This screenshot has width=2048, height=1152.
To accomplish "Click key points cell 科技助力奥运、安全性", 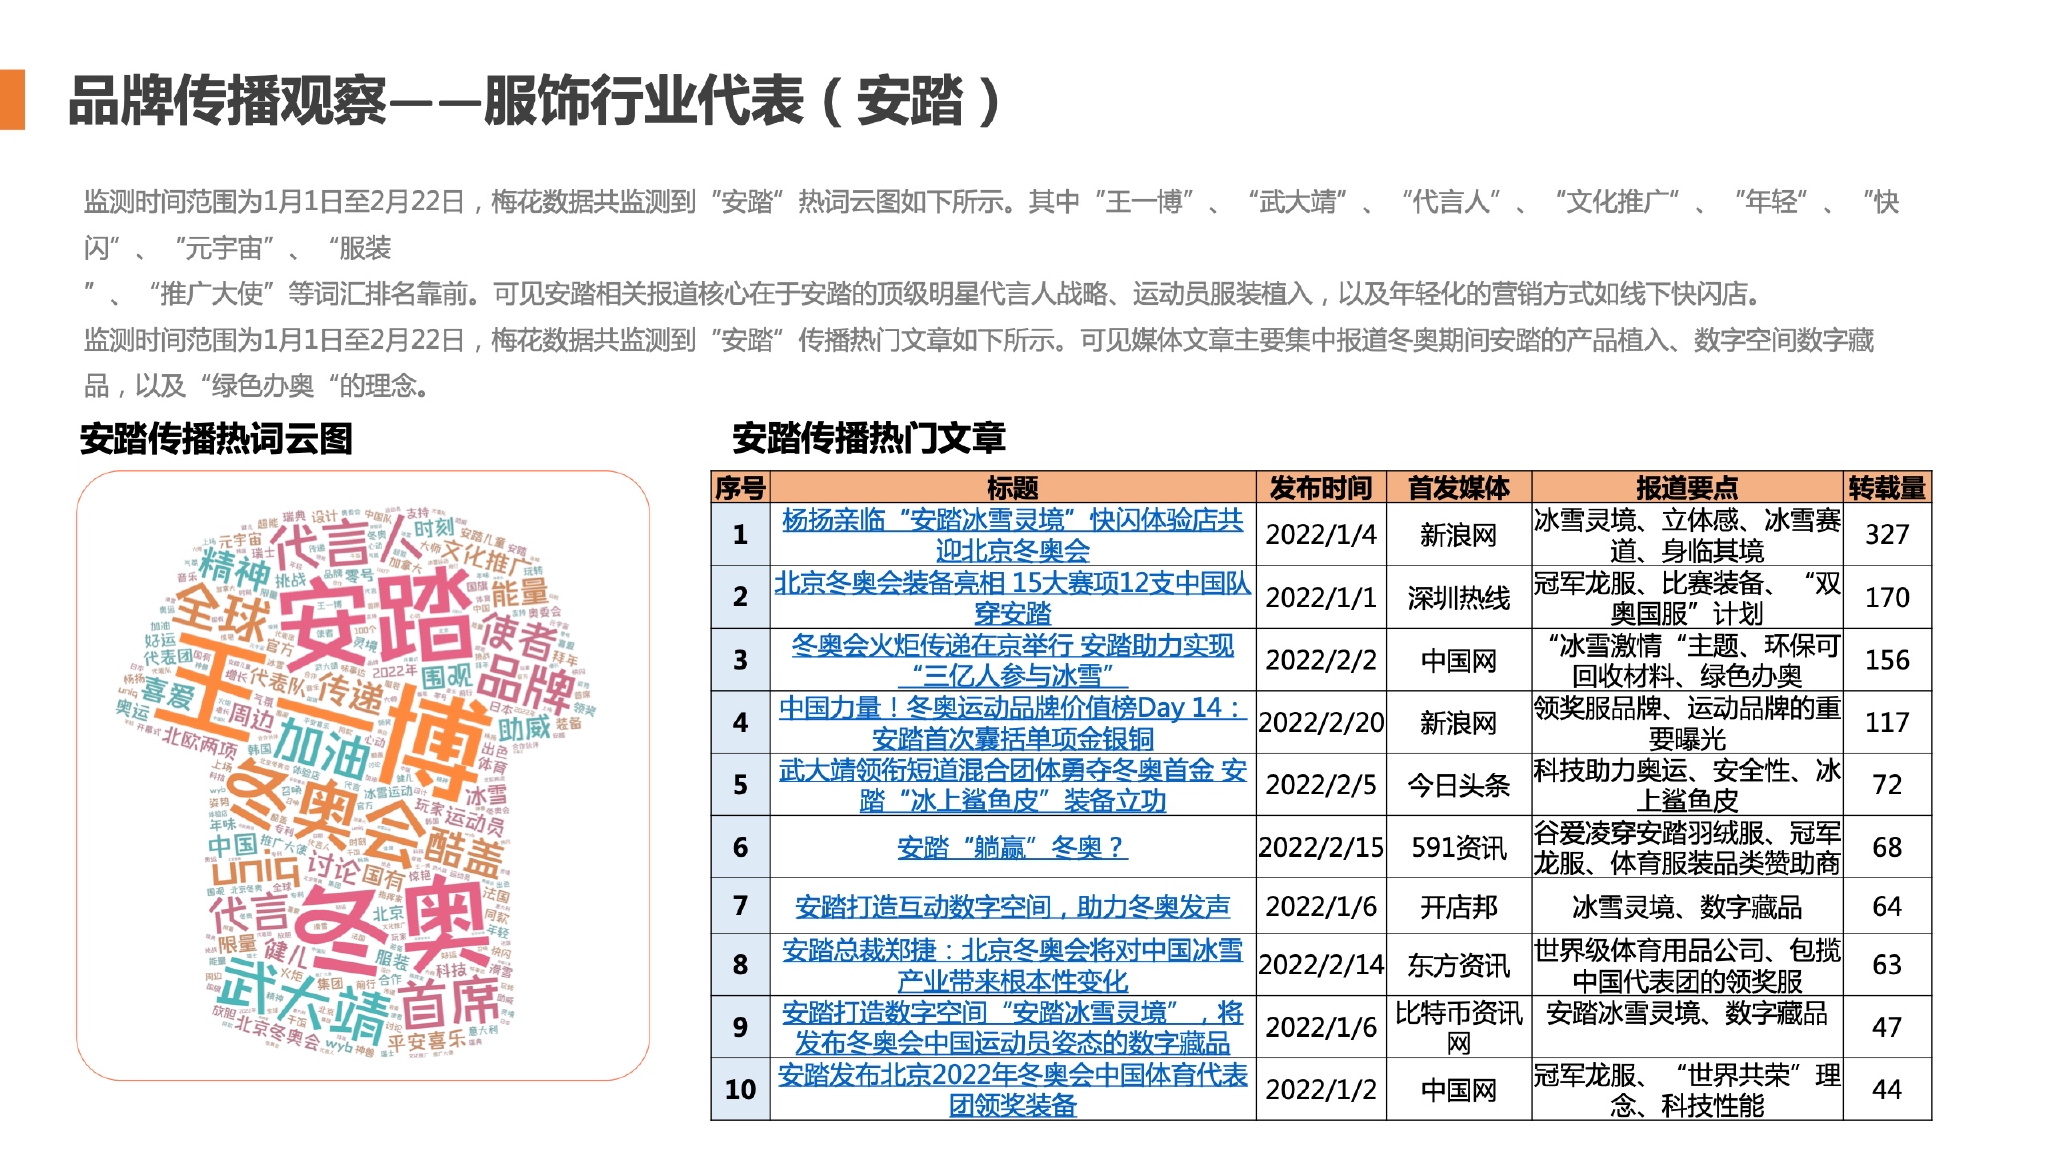I will pyautogui.click(x=1686, y=785).
